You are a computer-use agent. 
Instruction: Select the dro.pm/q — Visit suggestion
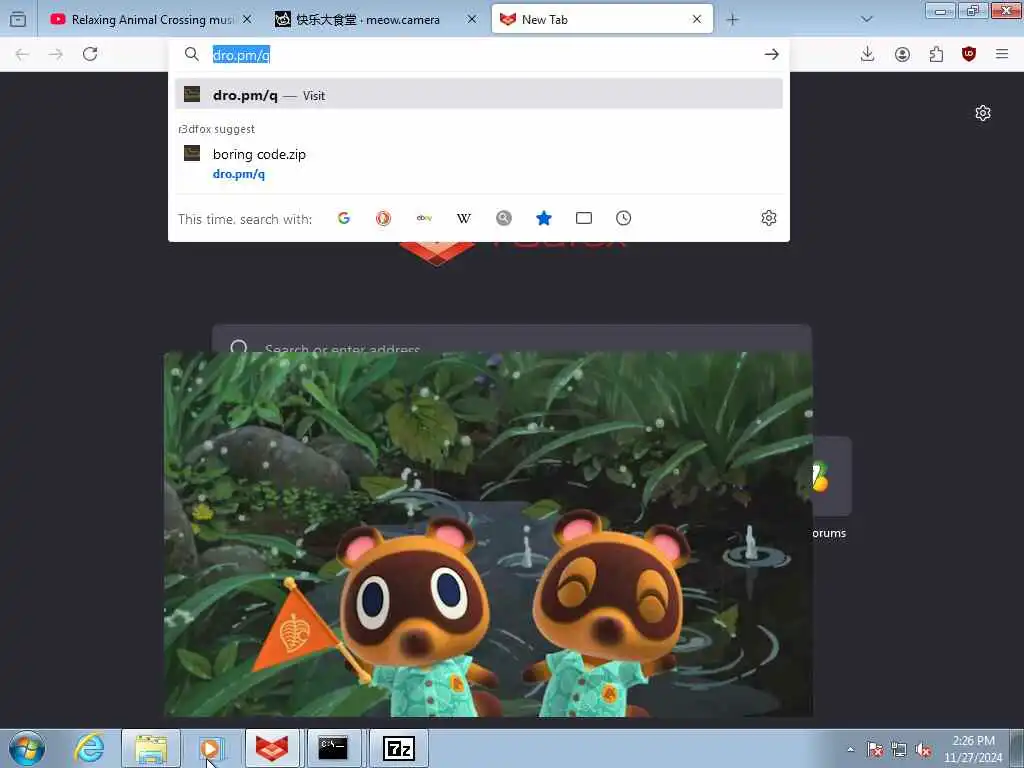point(479,95)
